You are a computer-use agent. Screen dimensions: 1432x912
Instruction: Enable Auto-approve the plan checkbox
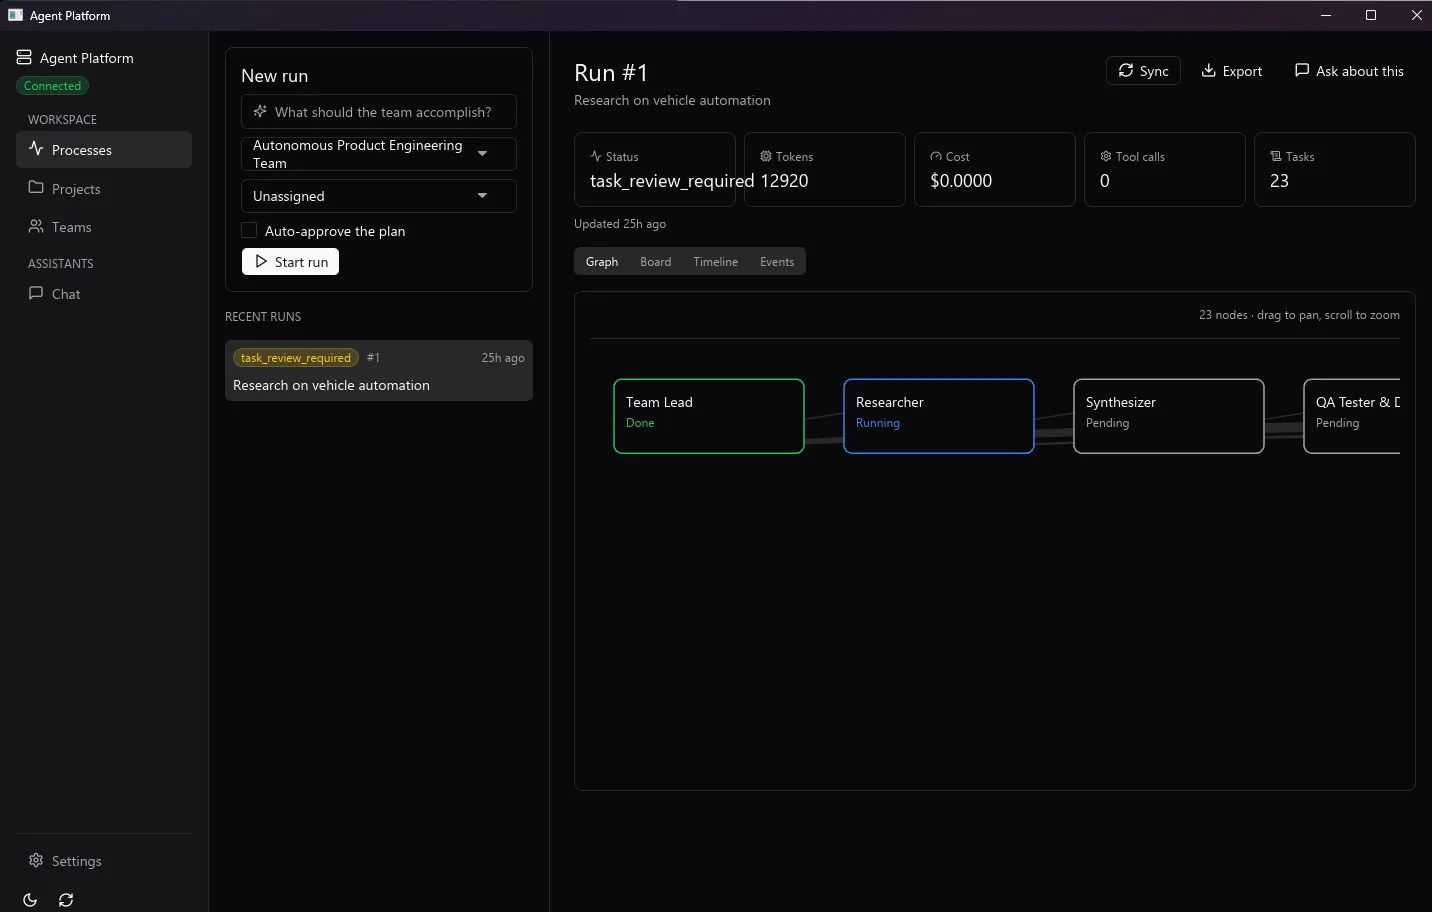coord(250,231)
